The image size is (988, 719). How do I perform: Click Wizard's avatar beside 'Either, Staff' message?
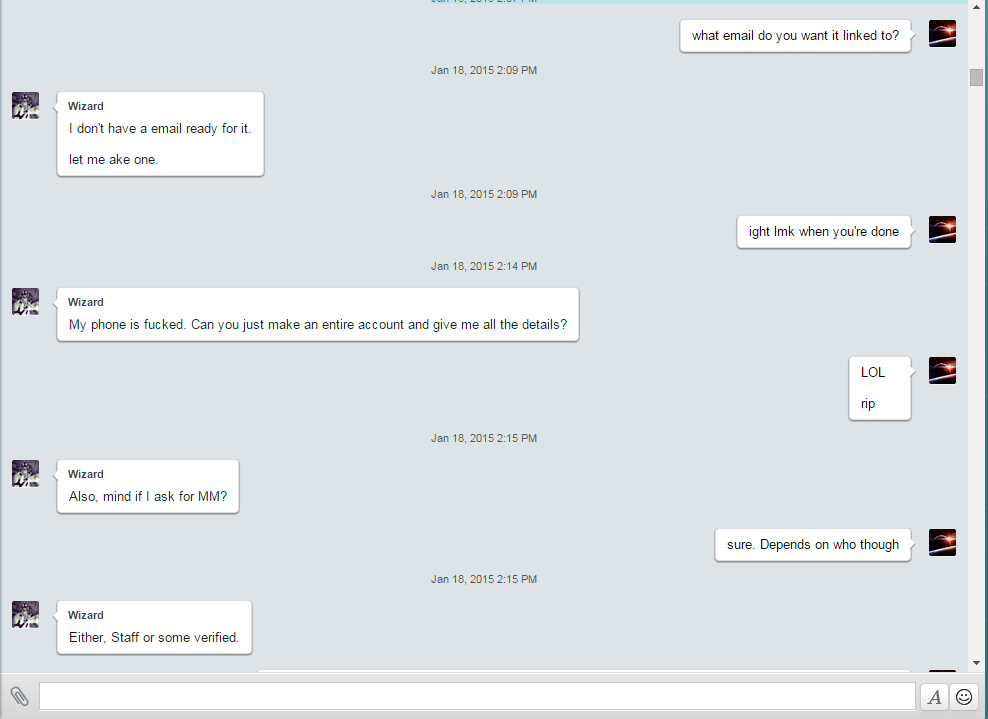25,614
